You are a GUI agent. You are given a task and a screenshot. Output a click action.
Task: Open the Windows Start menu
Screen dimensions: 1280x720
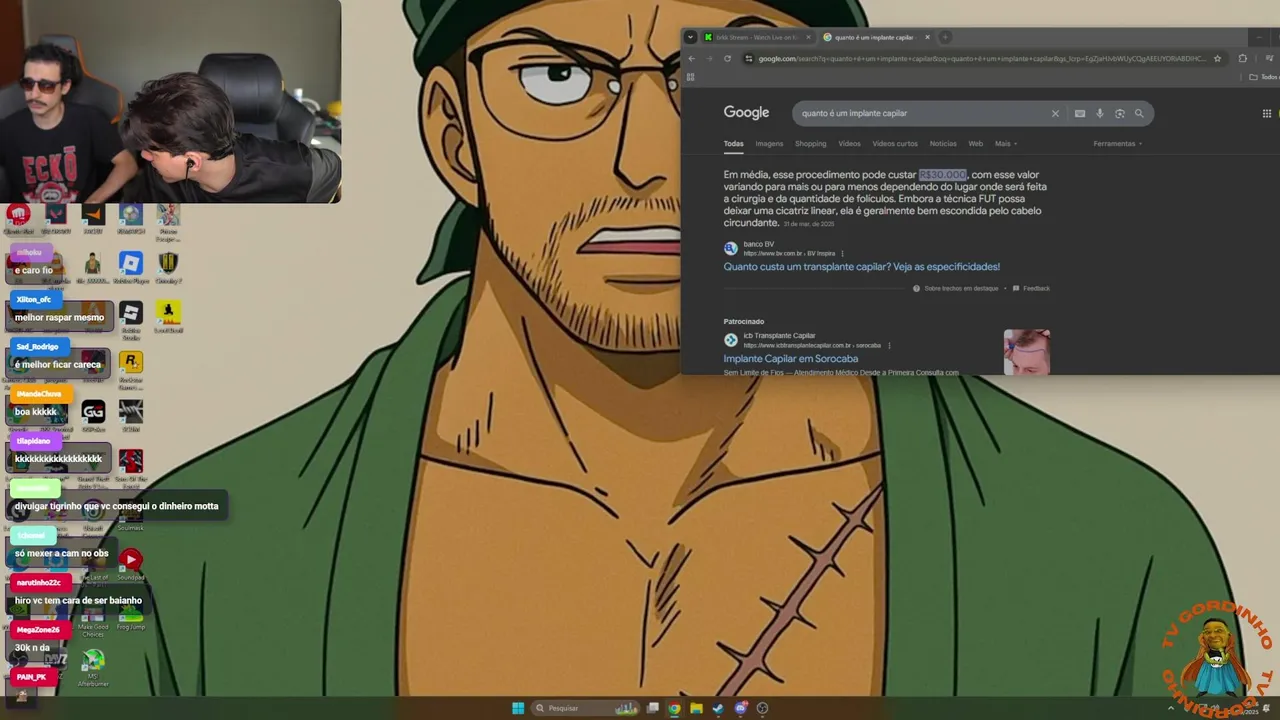coord(518,708)
